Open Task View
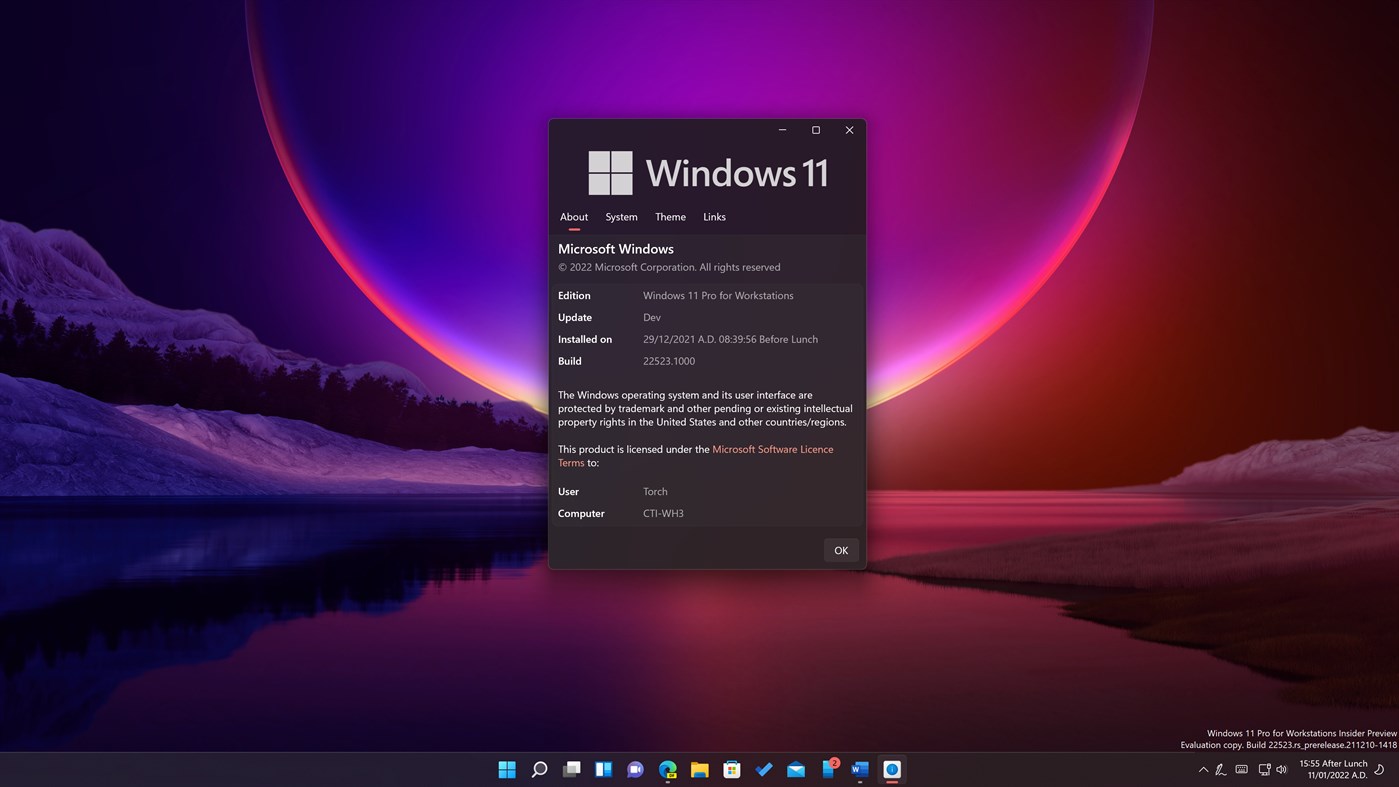This screenshot has width=1399, height=787. pos(571,769)
